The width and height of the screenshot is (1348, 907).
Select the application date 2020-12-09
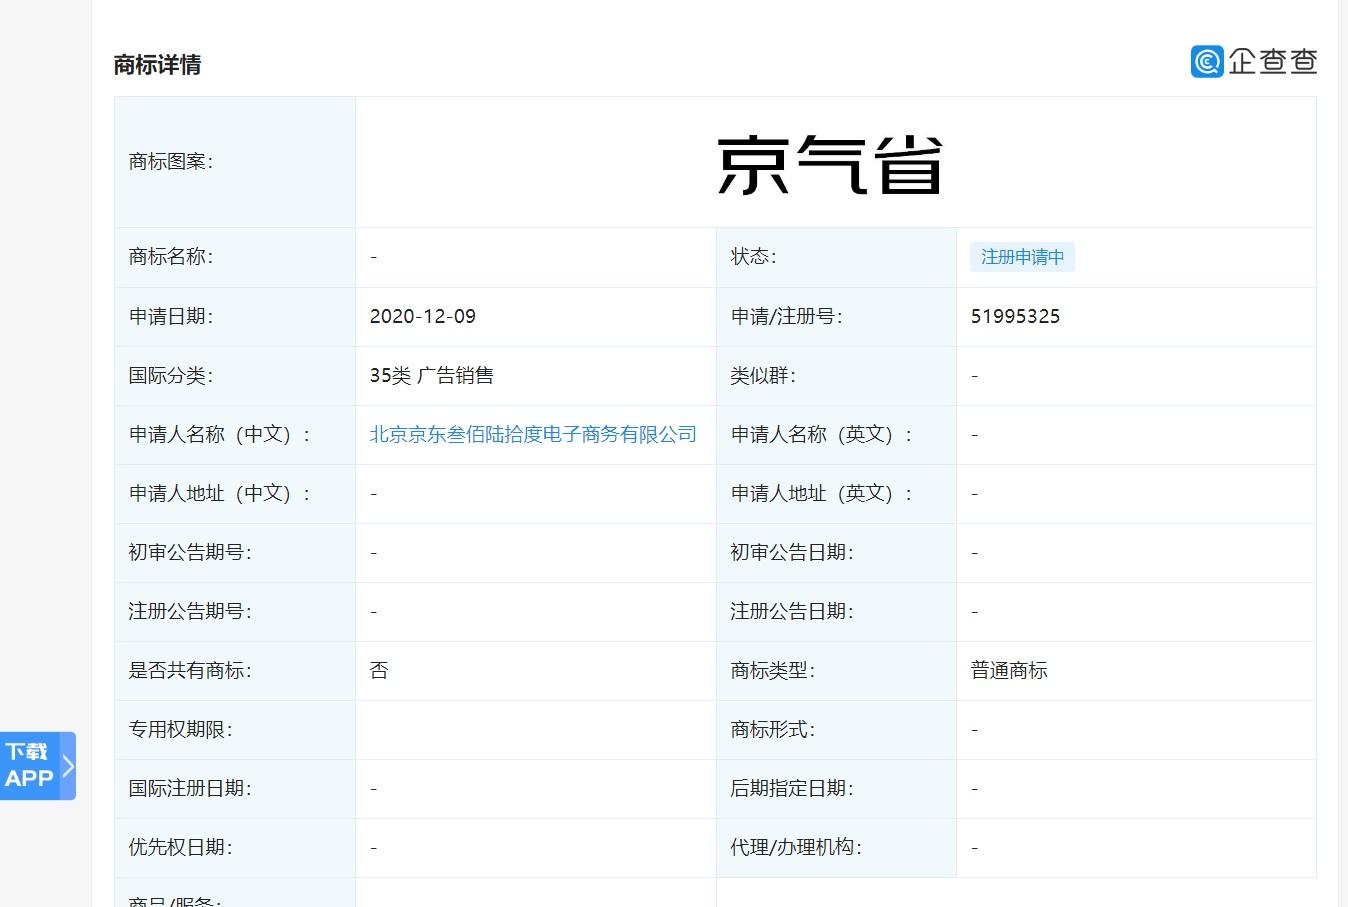(422, 317)
